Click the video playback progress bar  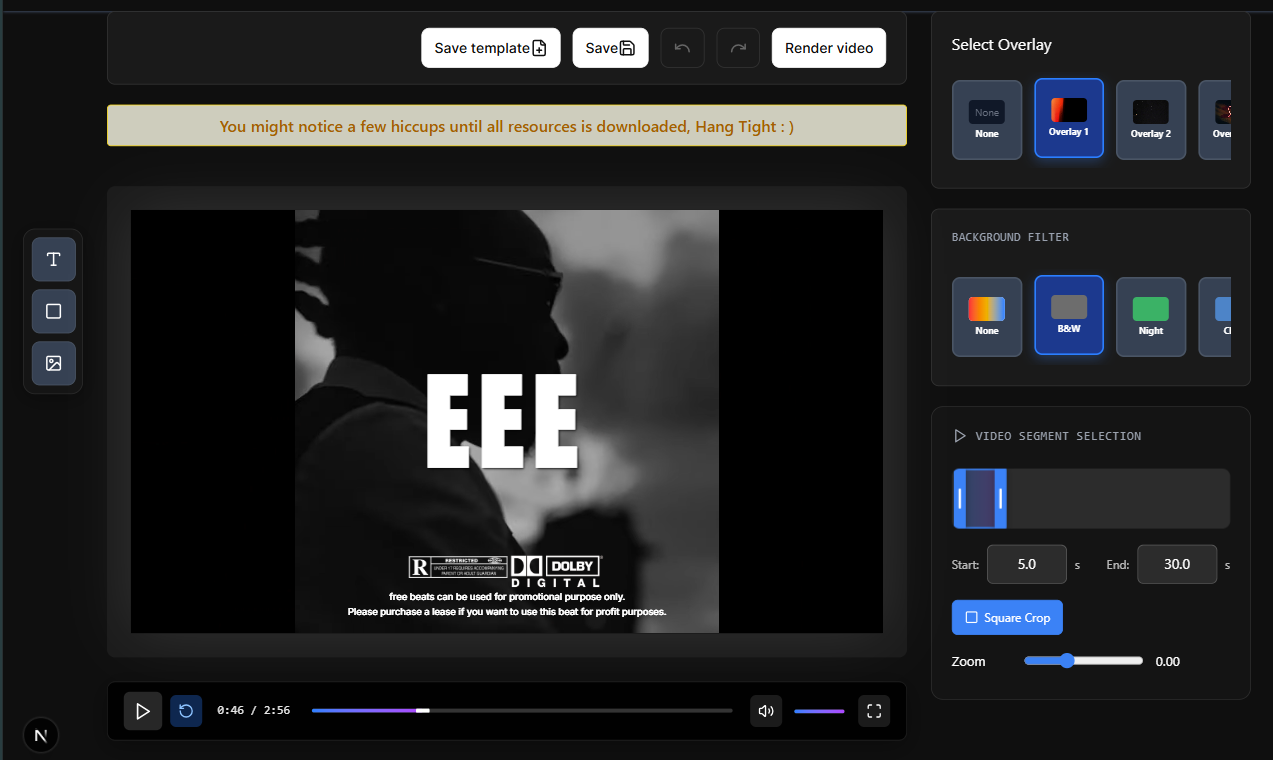(x=521, y=711)
